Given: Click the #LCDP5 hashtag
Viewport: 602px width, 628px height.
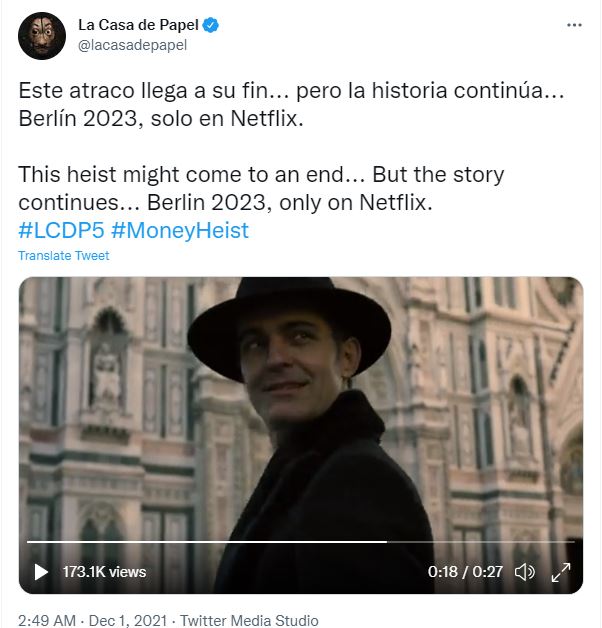Looking at the screenshot, I should click(x=58, y=230).
